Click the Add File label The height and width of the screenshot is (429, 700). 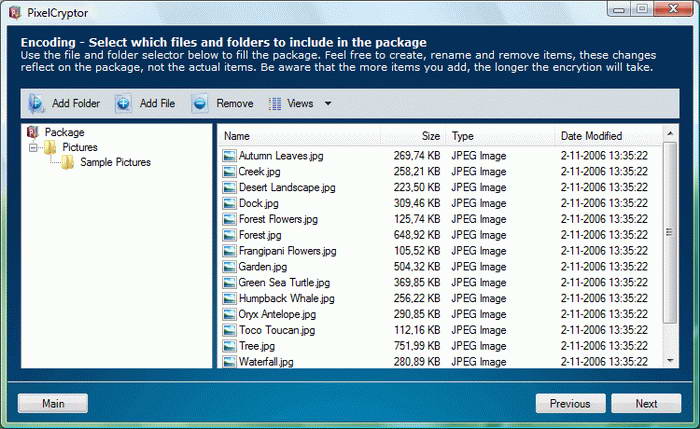click(157, 104)
